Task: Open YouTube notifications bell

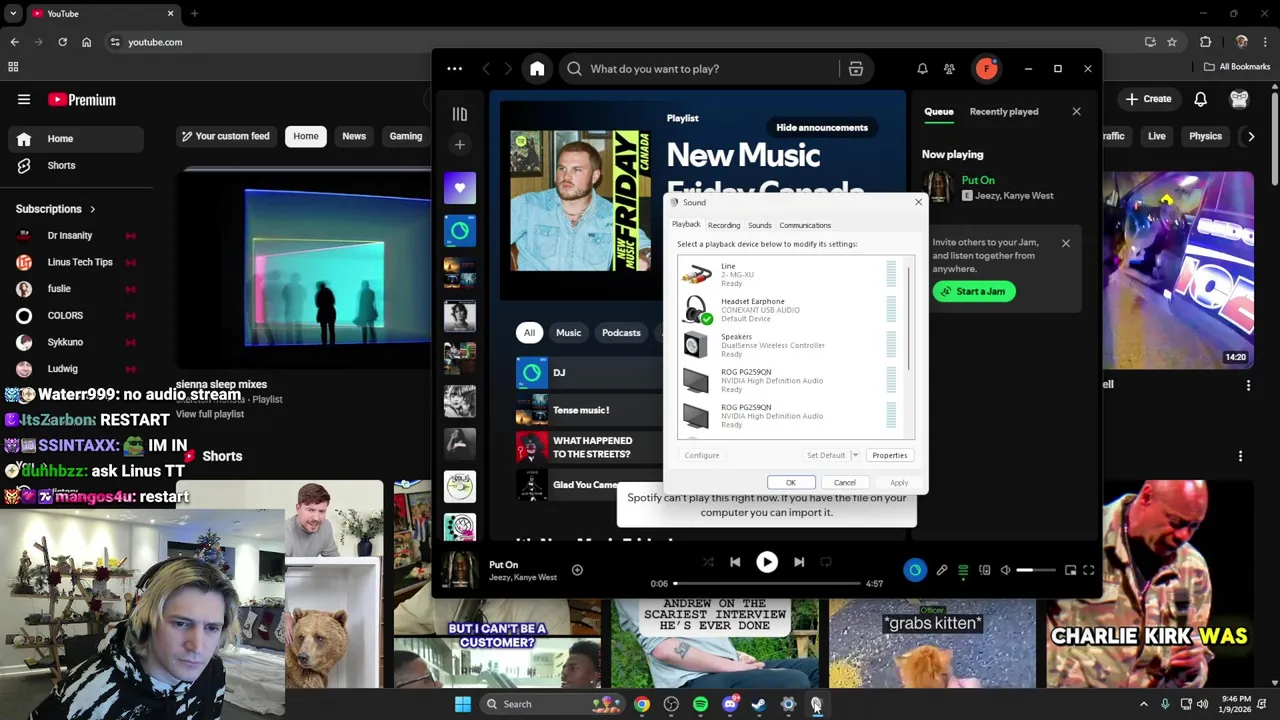Action: click(1200, 99)
